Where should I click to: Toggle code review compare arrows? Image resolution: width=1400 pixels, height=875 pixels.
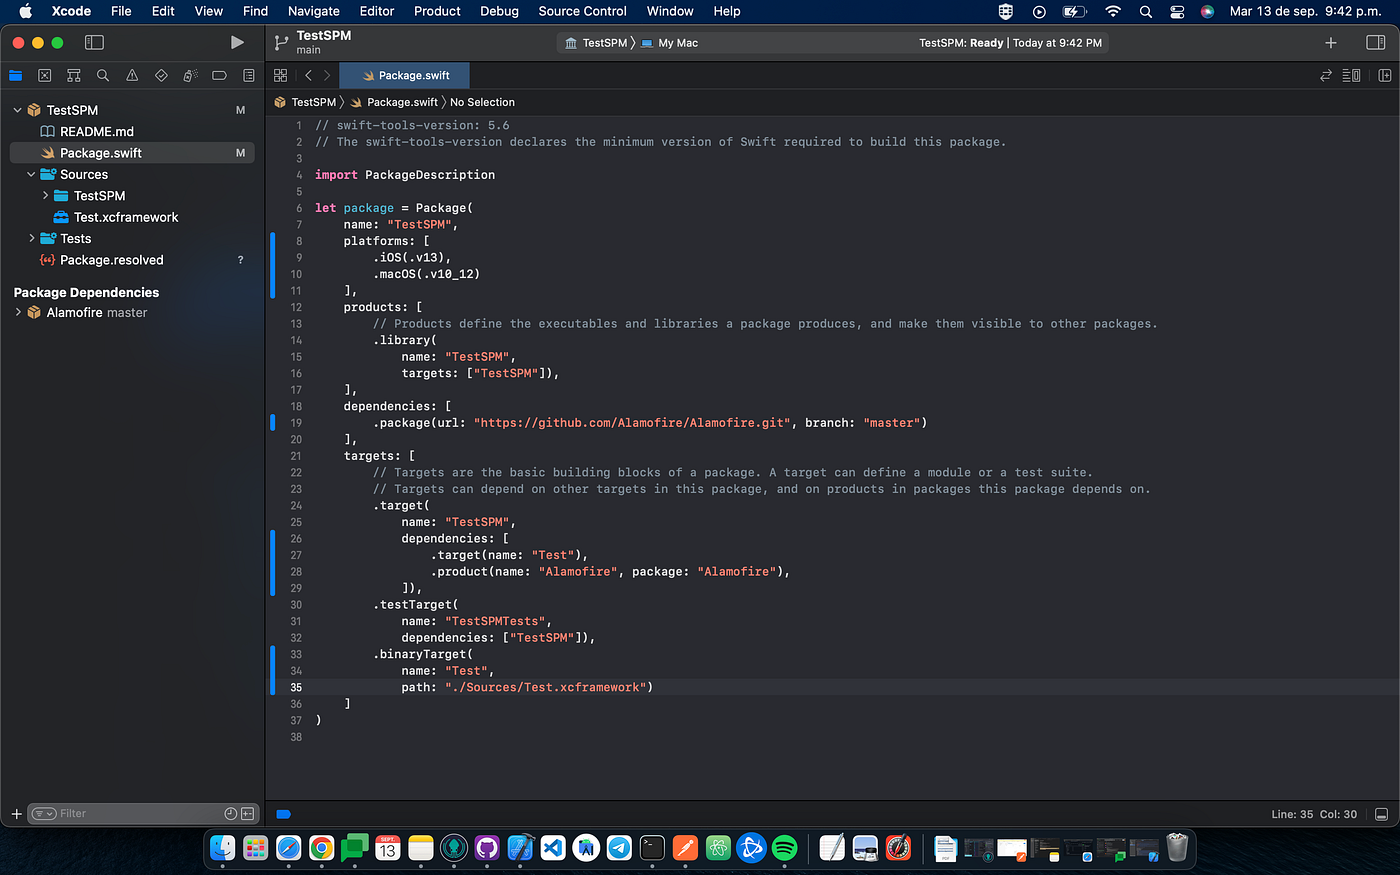click(x=1326, y=75)
